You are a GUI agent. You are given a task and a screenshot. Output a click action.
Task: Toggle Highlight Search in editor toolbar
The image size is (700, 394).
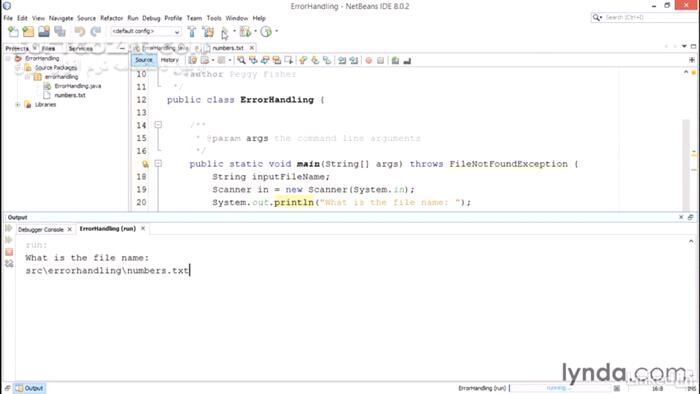click(x=277, y=60)
